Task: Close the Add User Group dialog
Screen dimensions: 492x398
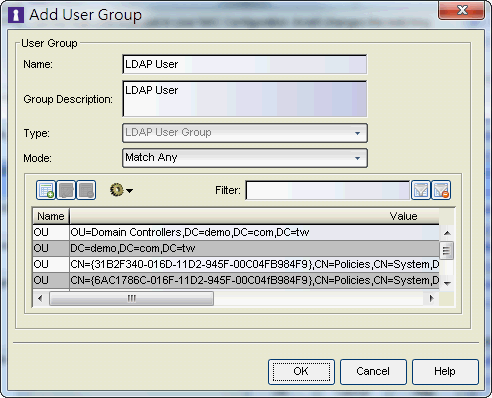Action: click(x=461, y=10)
